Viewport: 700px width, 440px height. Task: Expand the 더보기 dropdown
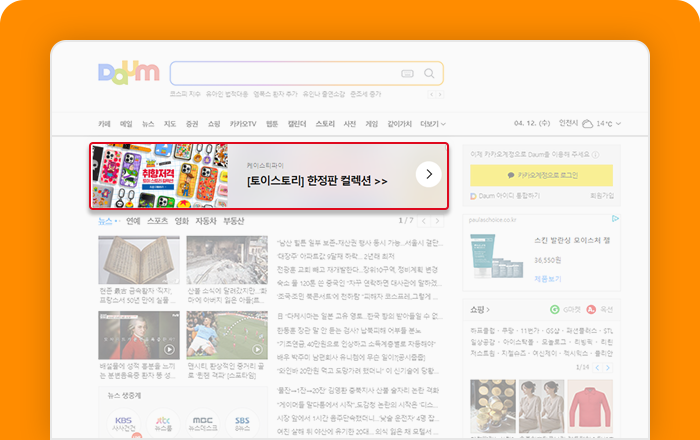(433, 124)
